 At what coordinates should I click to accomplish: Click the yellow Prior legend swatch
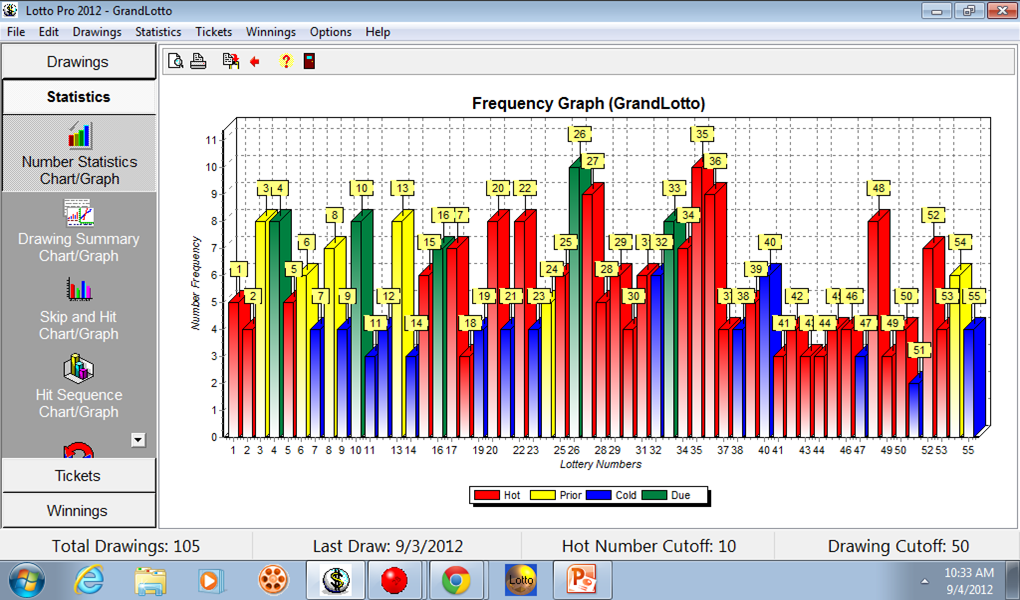pyautogui.click(x=543, y=495)
